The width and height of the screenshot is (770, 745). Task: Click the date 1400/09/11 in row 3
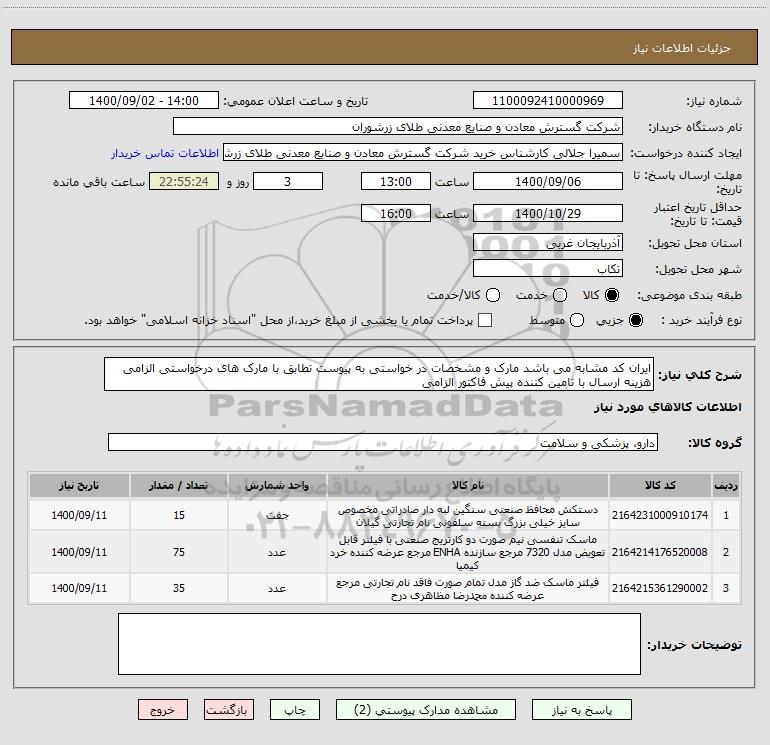pos(79,588)
